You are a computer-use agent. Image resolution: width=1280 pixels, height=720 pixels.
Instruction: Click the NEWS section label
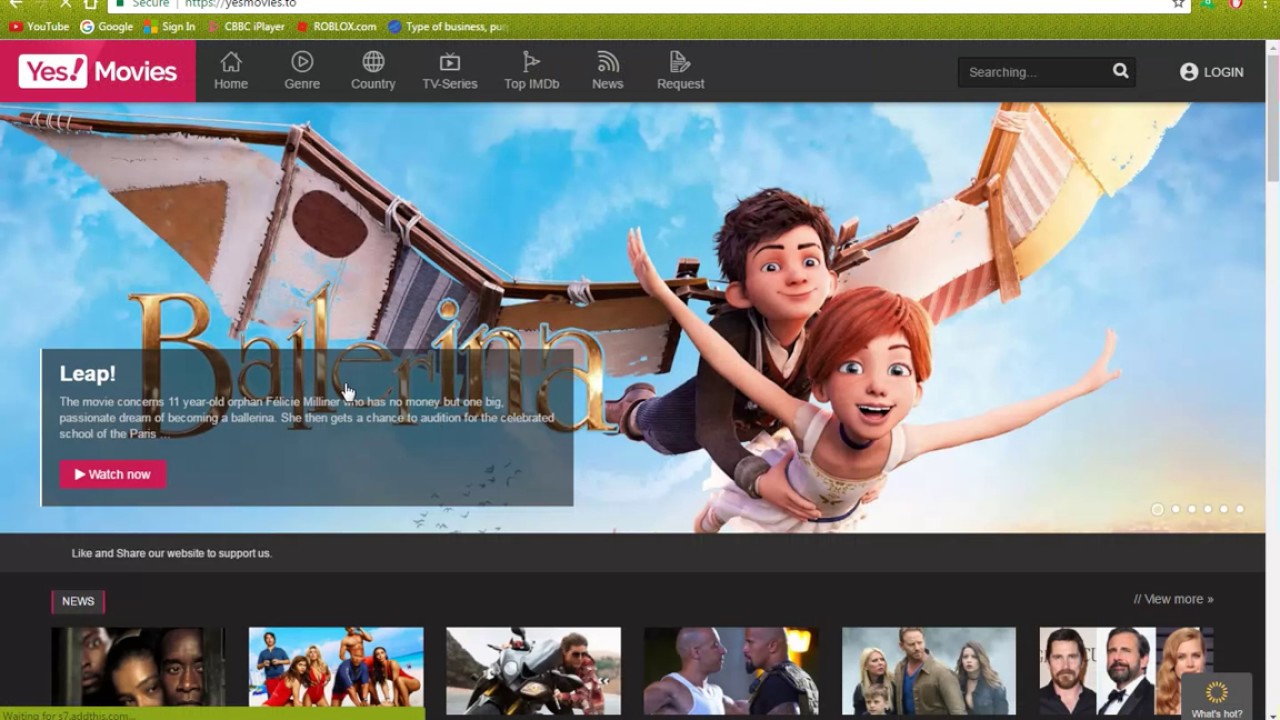point(78,601)
